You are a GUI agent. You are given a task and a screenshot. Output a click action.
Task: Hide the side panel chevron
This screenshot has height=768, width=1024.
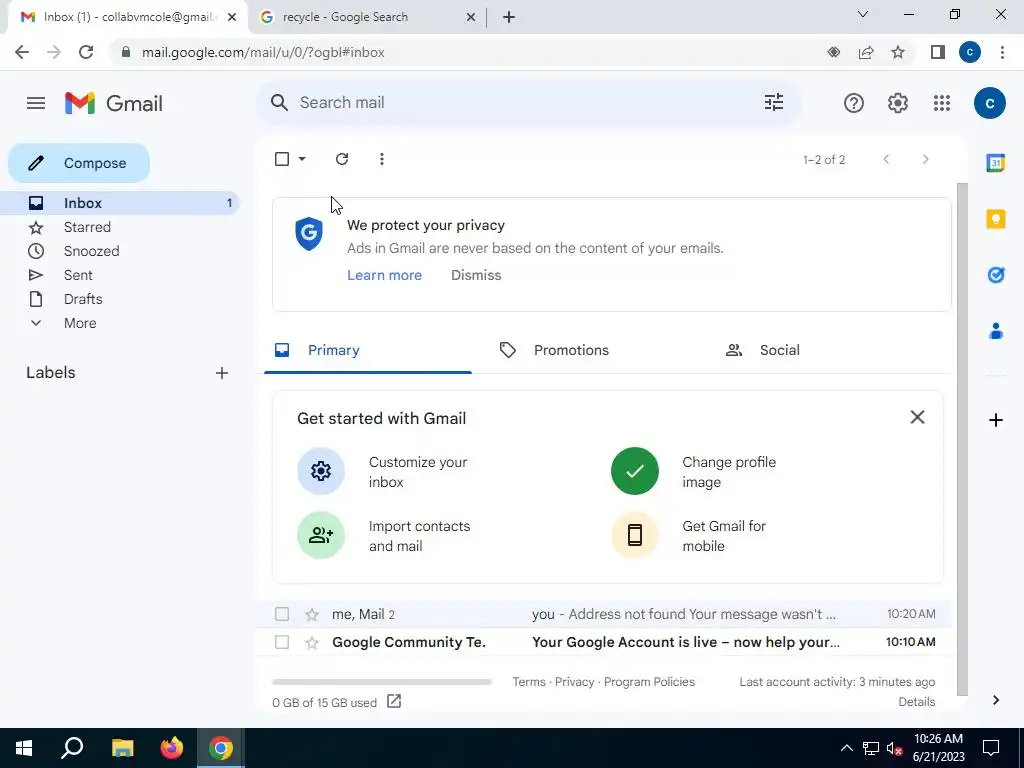(995, 700)
